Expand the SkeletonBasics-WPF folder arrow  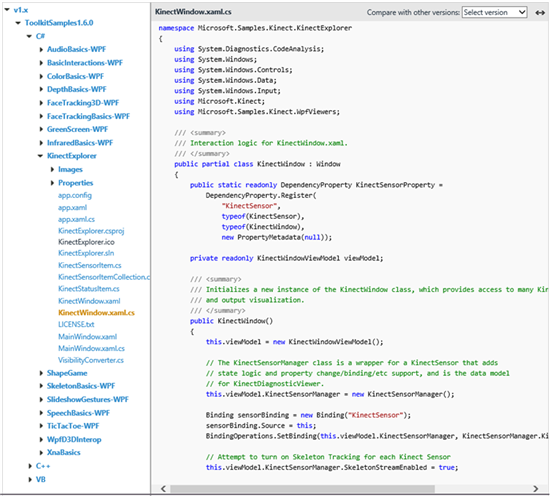(x=41, y=386)
